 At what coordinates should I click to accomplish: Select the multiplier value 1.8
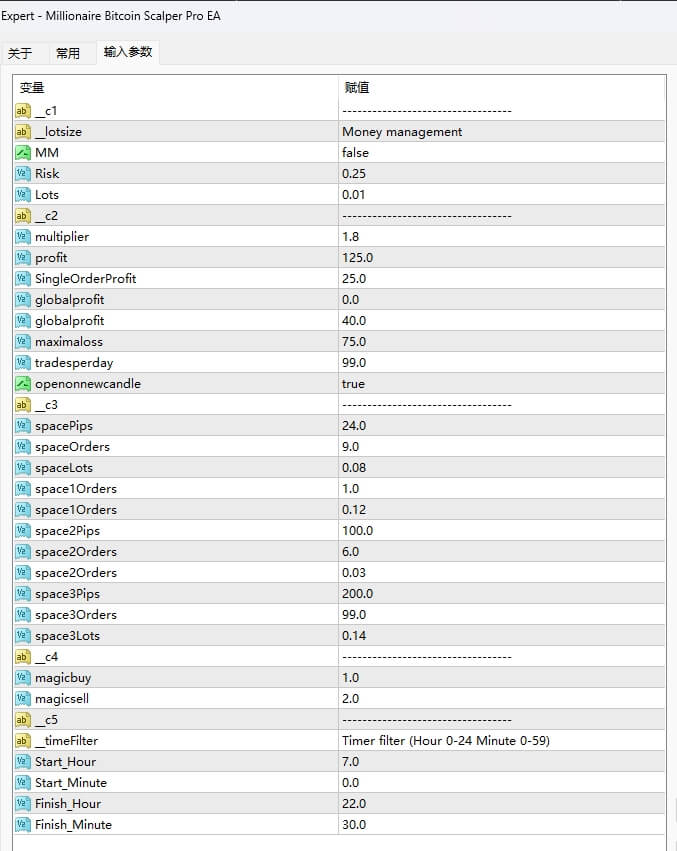[x=502, y=237]
